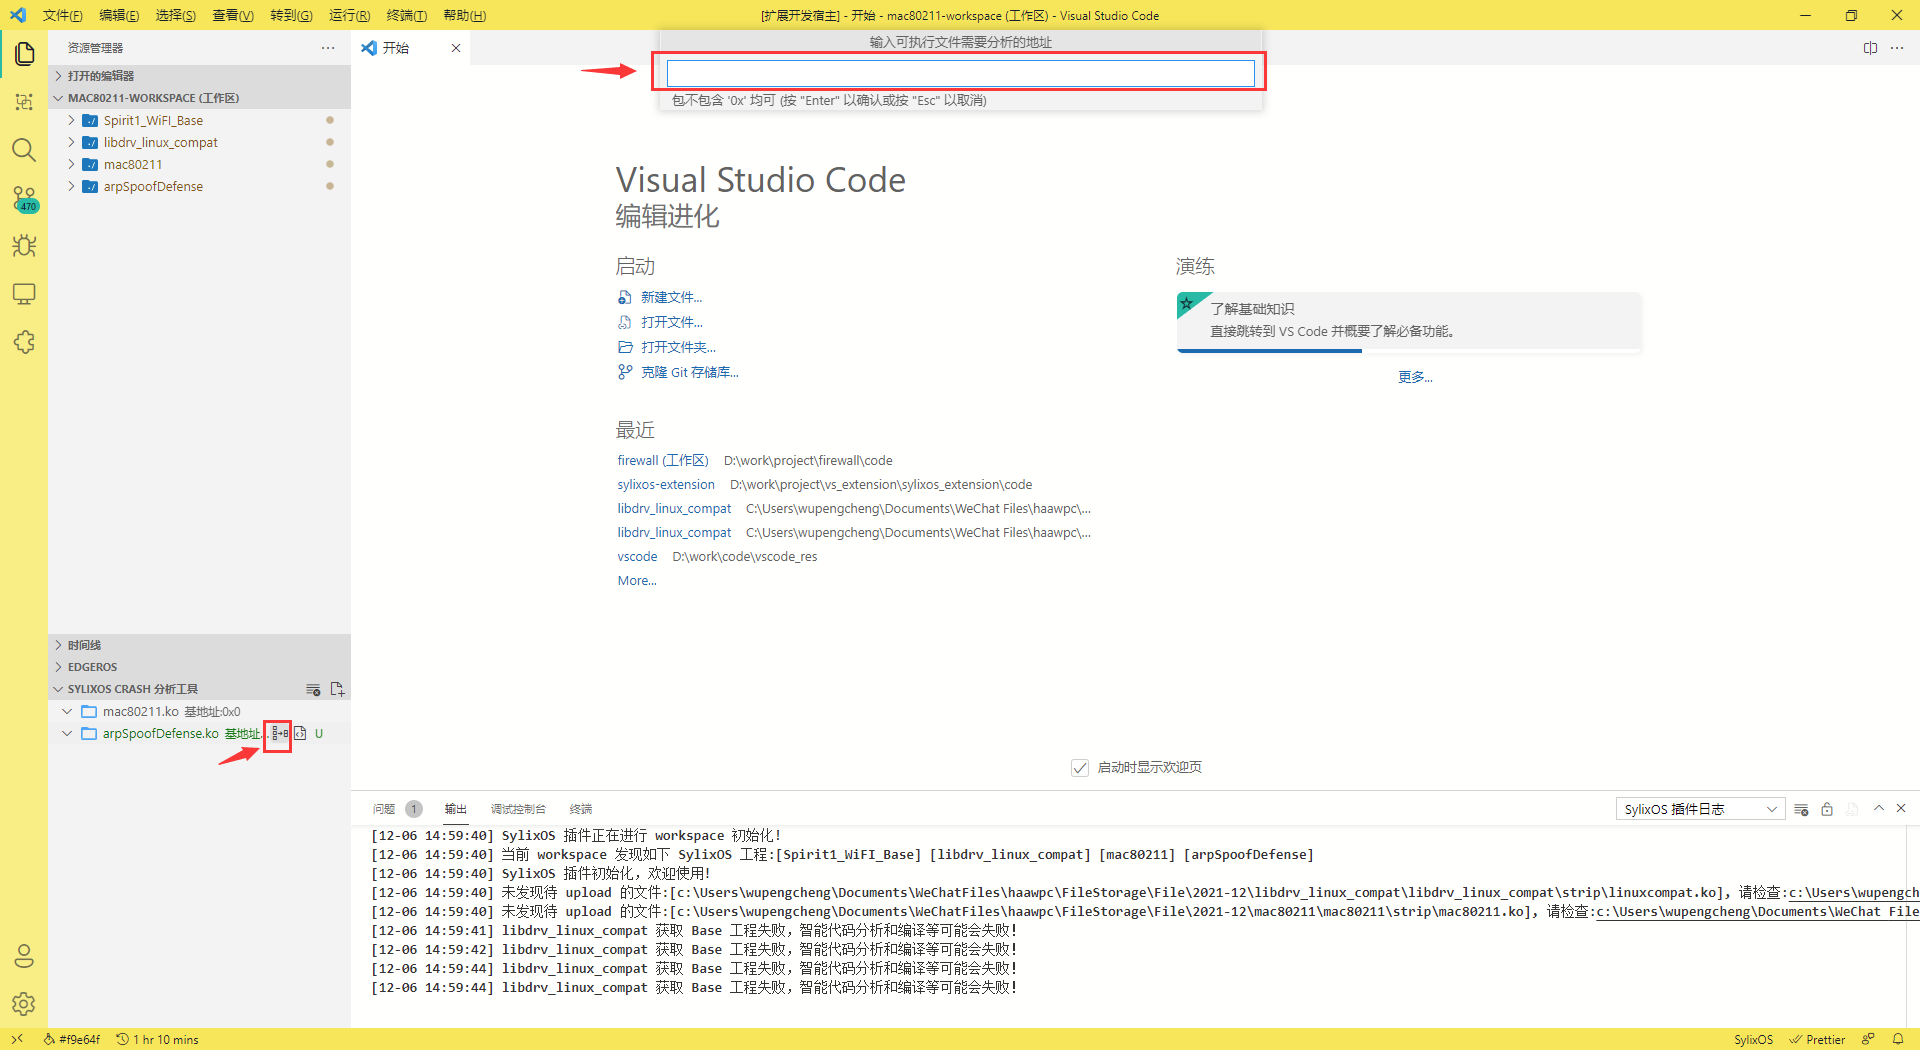Click the Prettier status bar item
This screenshot has width=1920, height=1050.
coord(1818,1039)
